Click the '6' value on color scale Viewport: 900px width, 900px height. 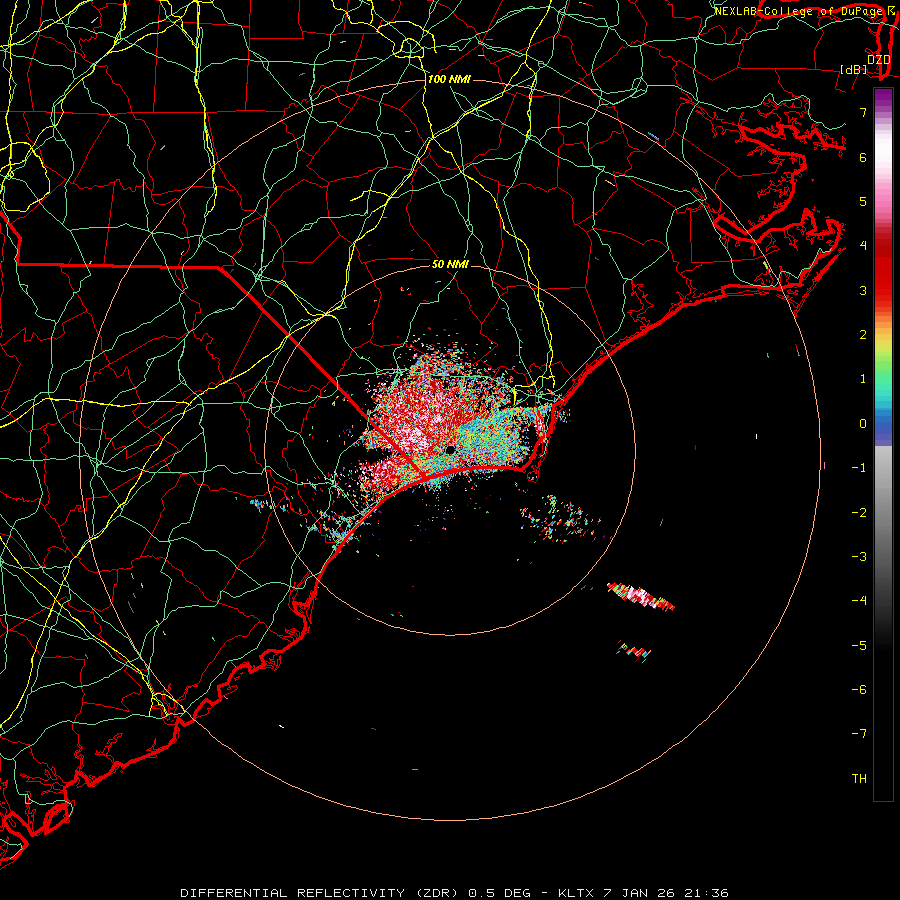pos(863,157)
